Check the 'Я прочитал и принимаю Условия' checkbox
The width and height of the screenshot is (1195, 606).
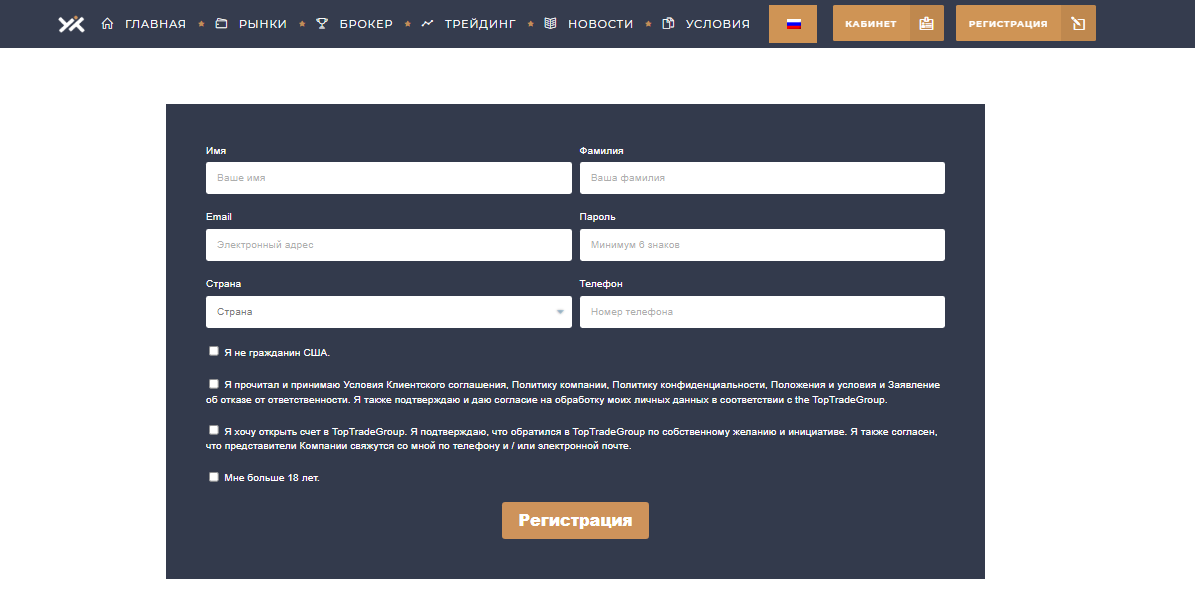(x=213, y=384)
